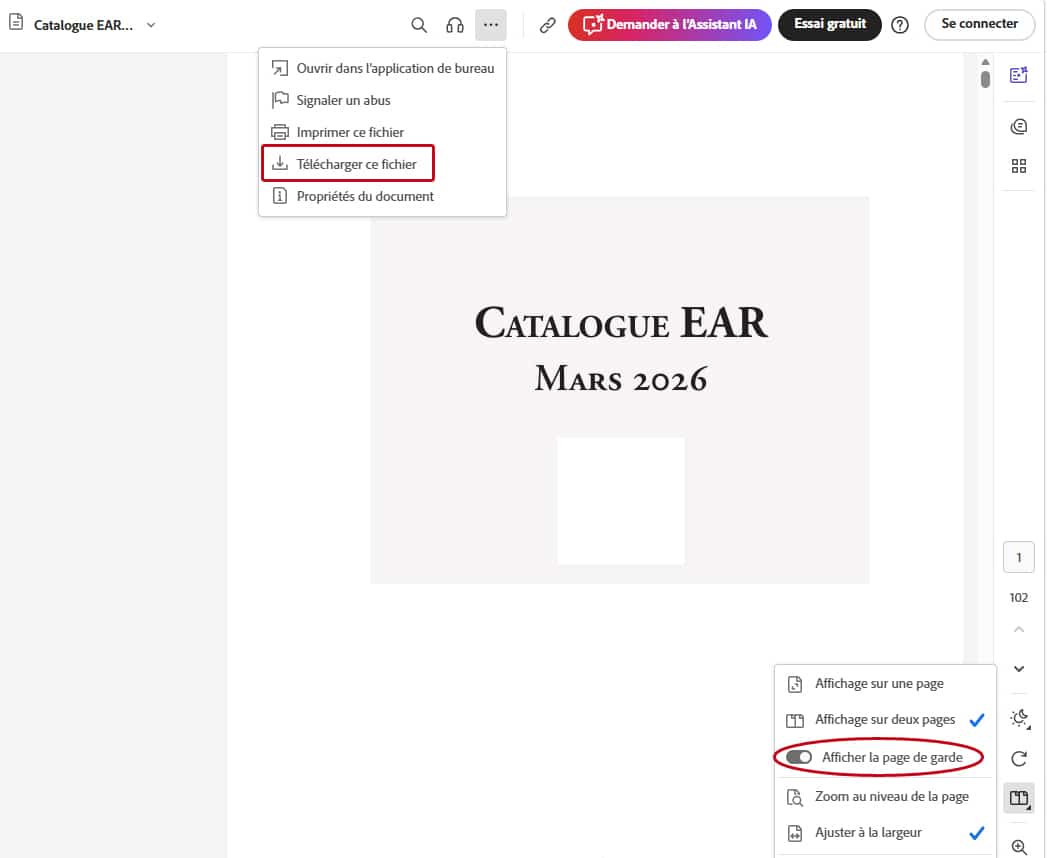Image resolution: width=1047 pixels, height=858 pixels.
Task: Click the headphones read-aloud icon
Action: point(455,25)
